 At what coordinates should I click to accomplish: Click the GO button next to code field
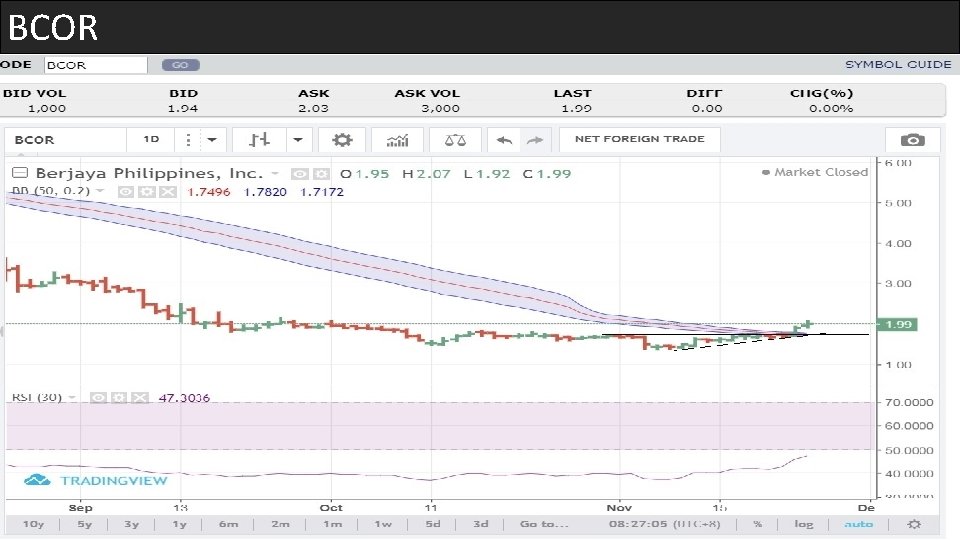[x=181, y=65]
